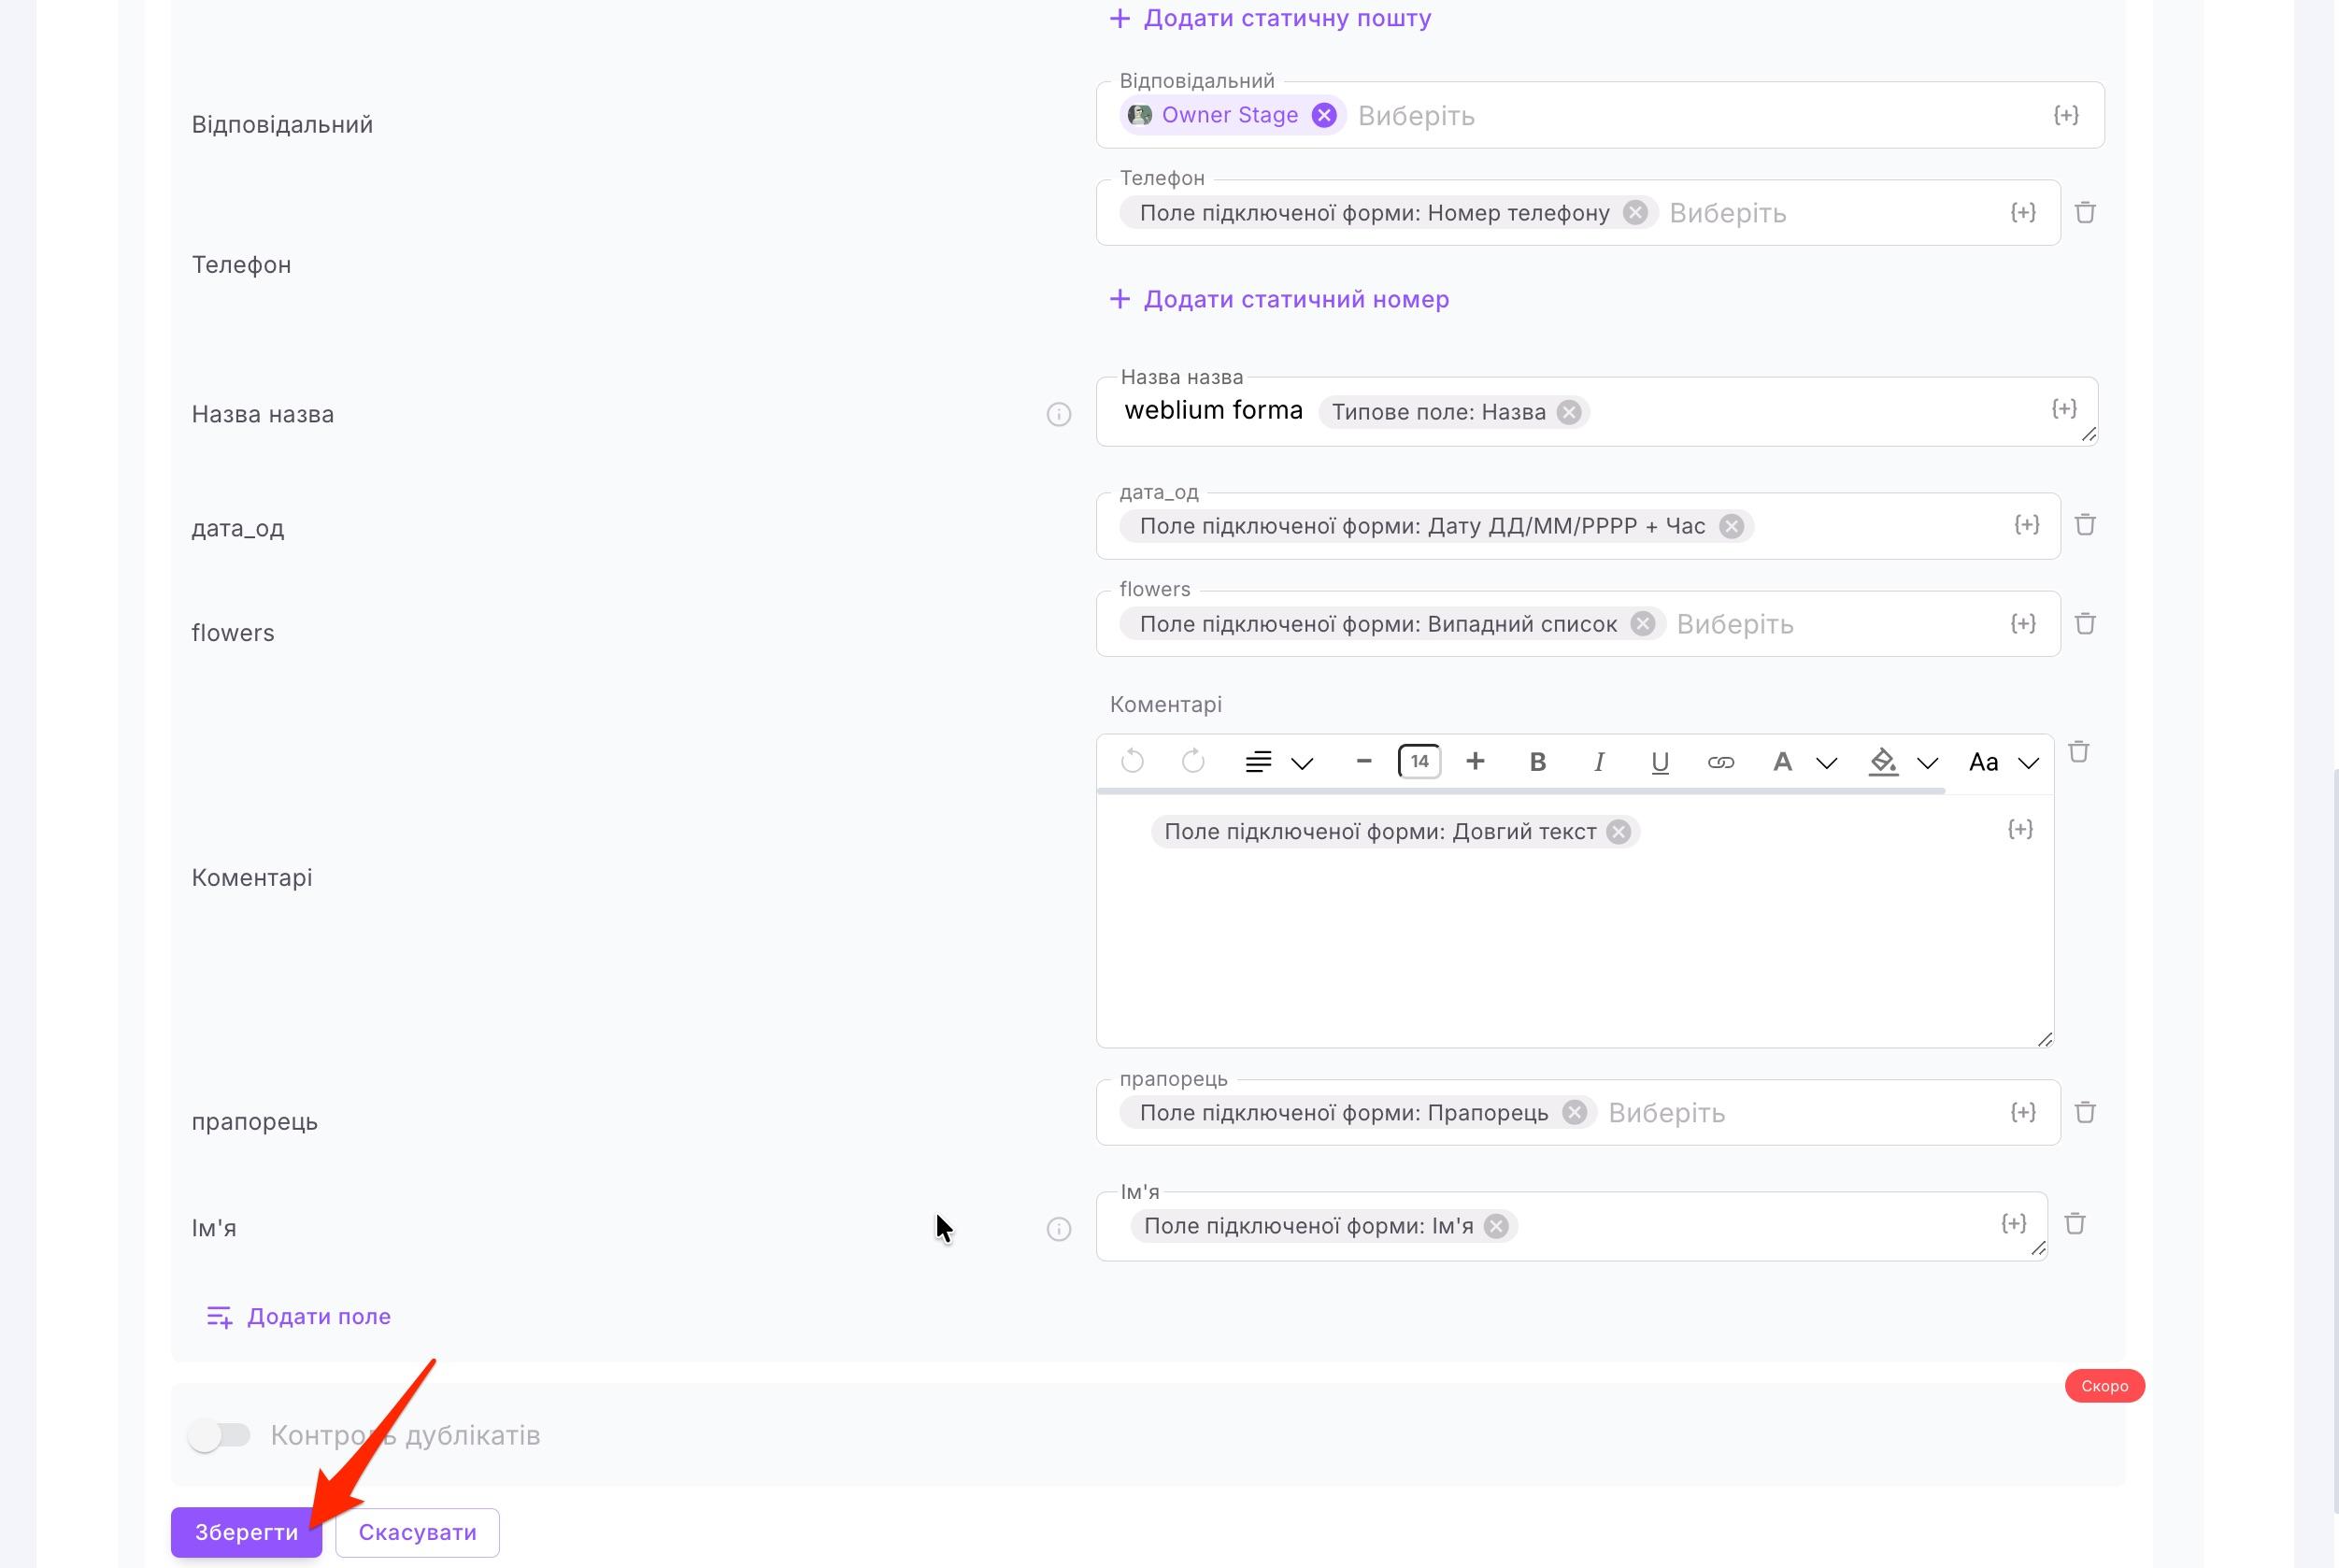2339x1568 pixels.
Task: Delete the flowers field row
Action: [2085, 624]
